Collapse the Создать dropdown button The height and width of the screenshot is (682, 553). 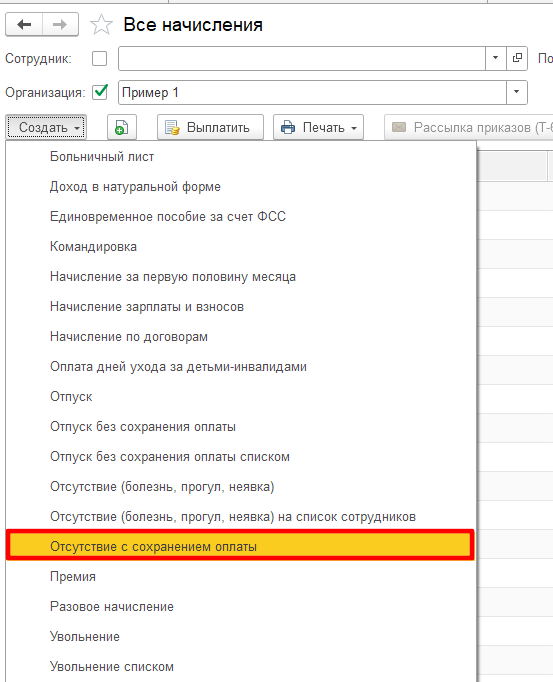point(46,127)
